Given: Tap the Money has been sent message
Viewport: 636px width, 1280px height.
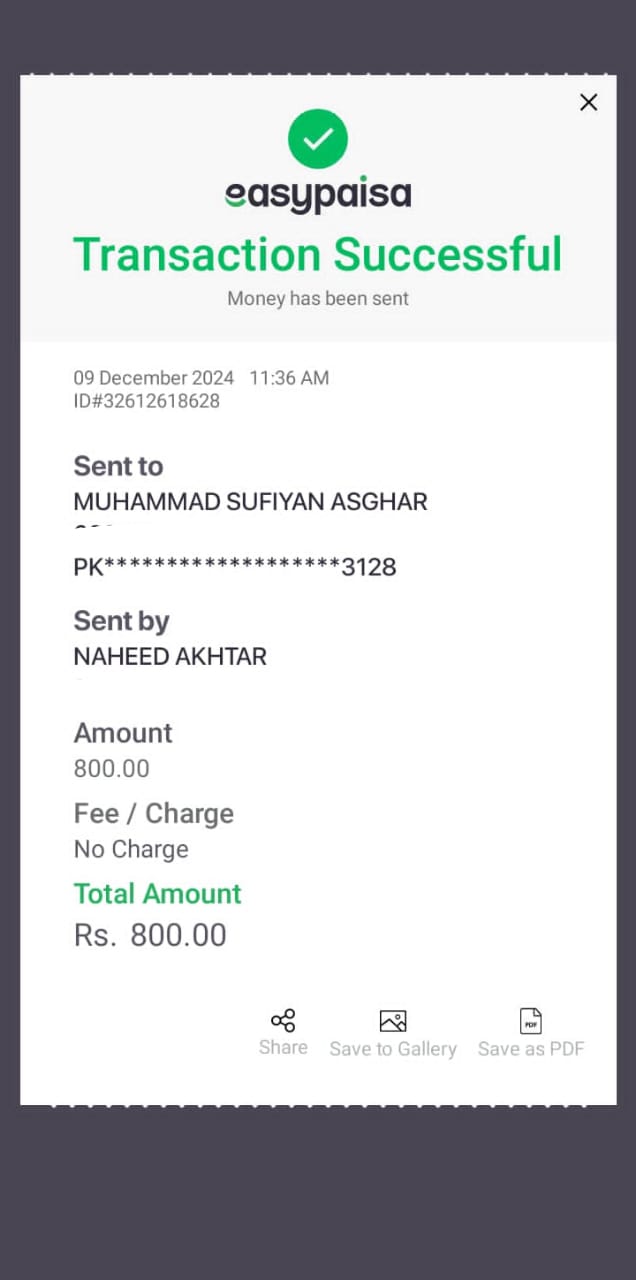Looking at the screenshot, I should tap(318, 298).
